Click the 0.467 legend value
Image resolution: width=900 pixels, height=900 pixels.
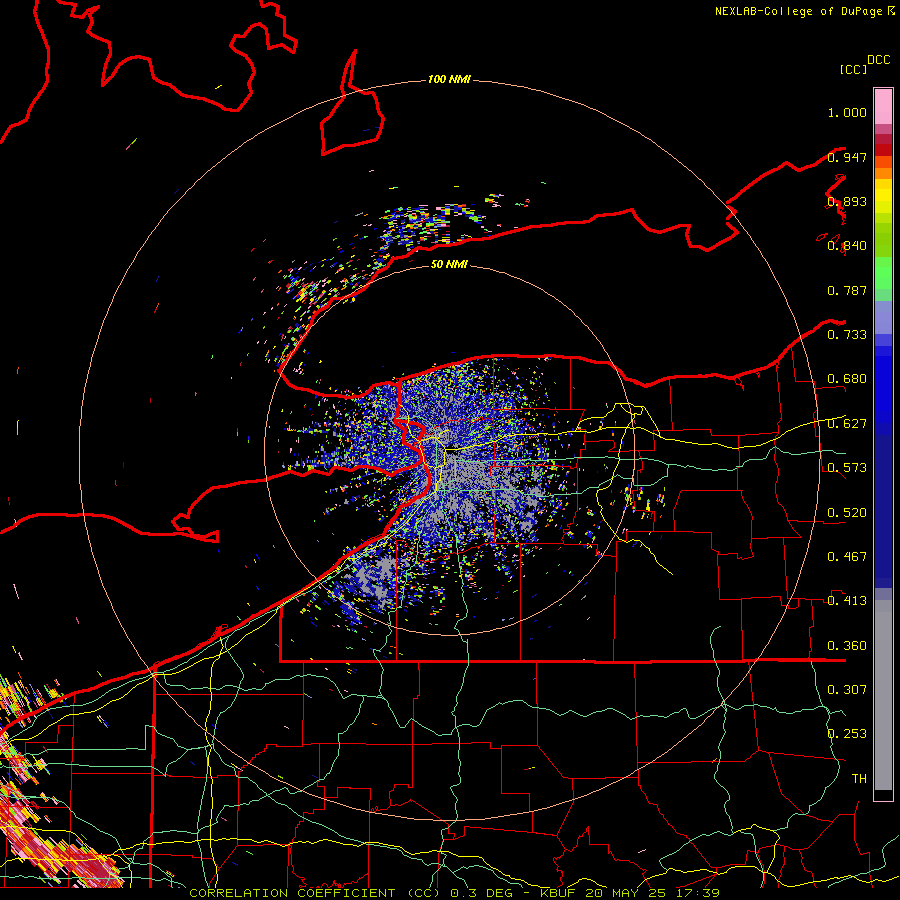coord(847,557)
